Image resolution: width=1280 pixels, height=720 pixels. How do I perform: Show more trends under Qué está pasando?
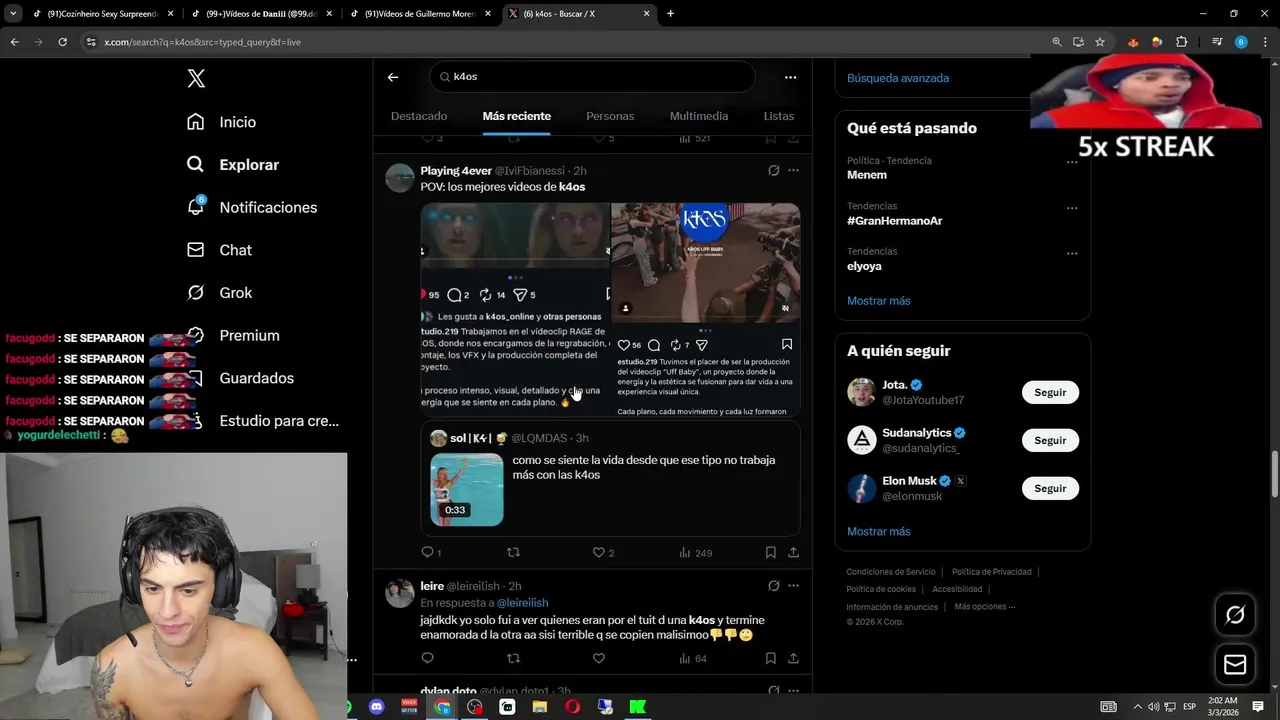click(879, 301)
